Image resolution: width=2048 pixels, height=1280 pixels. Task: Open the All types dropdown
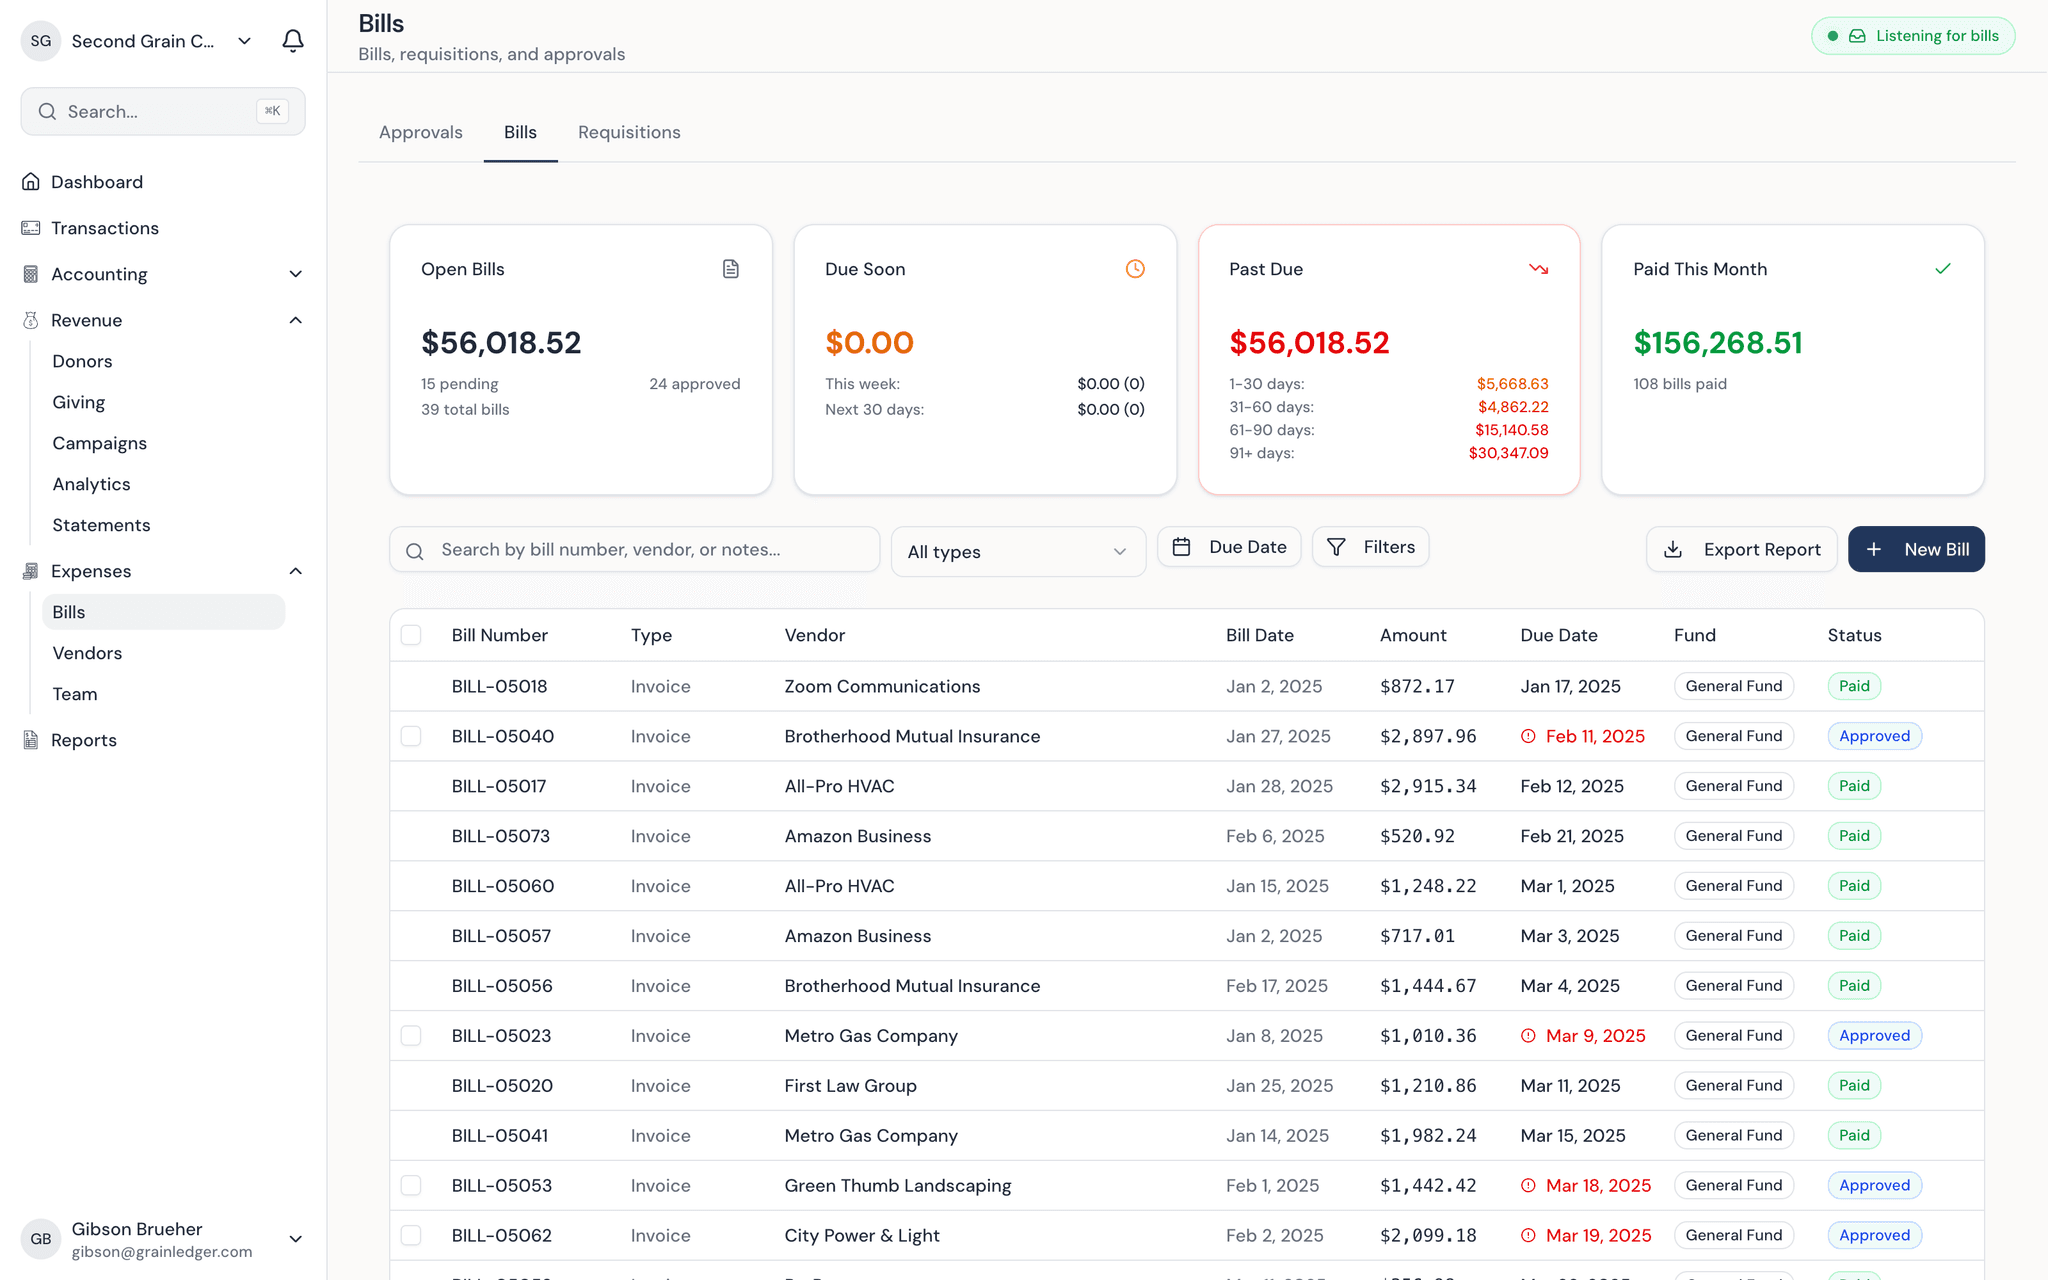(1018, 552)
